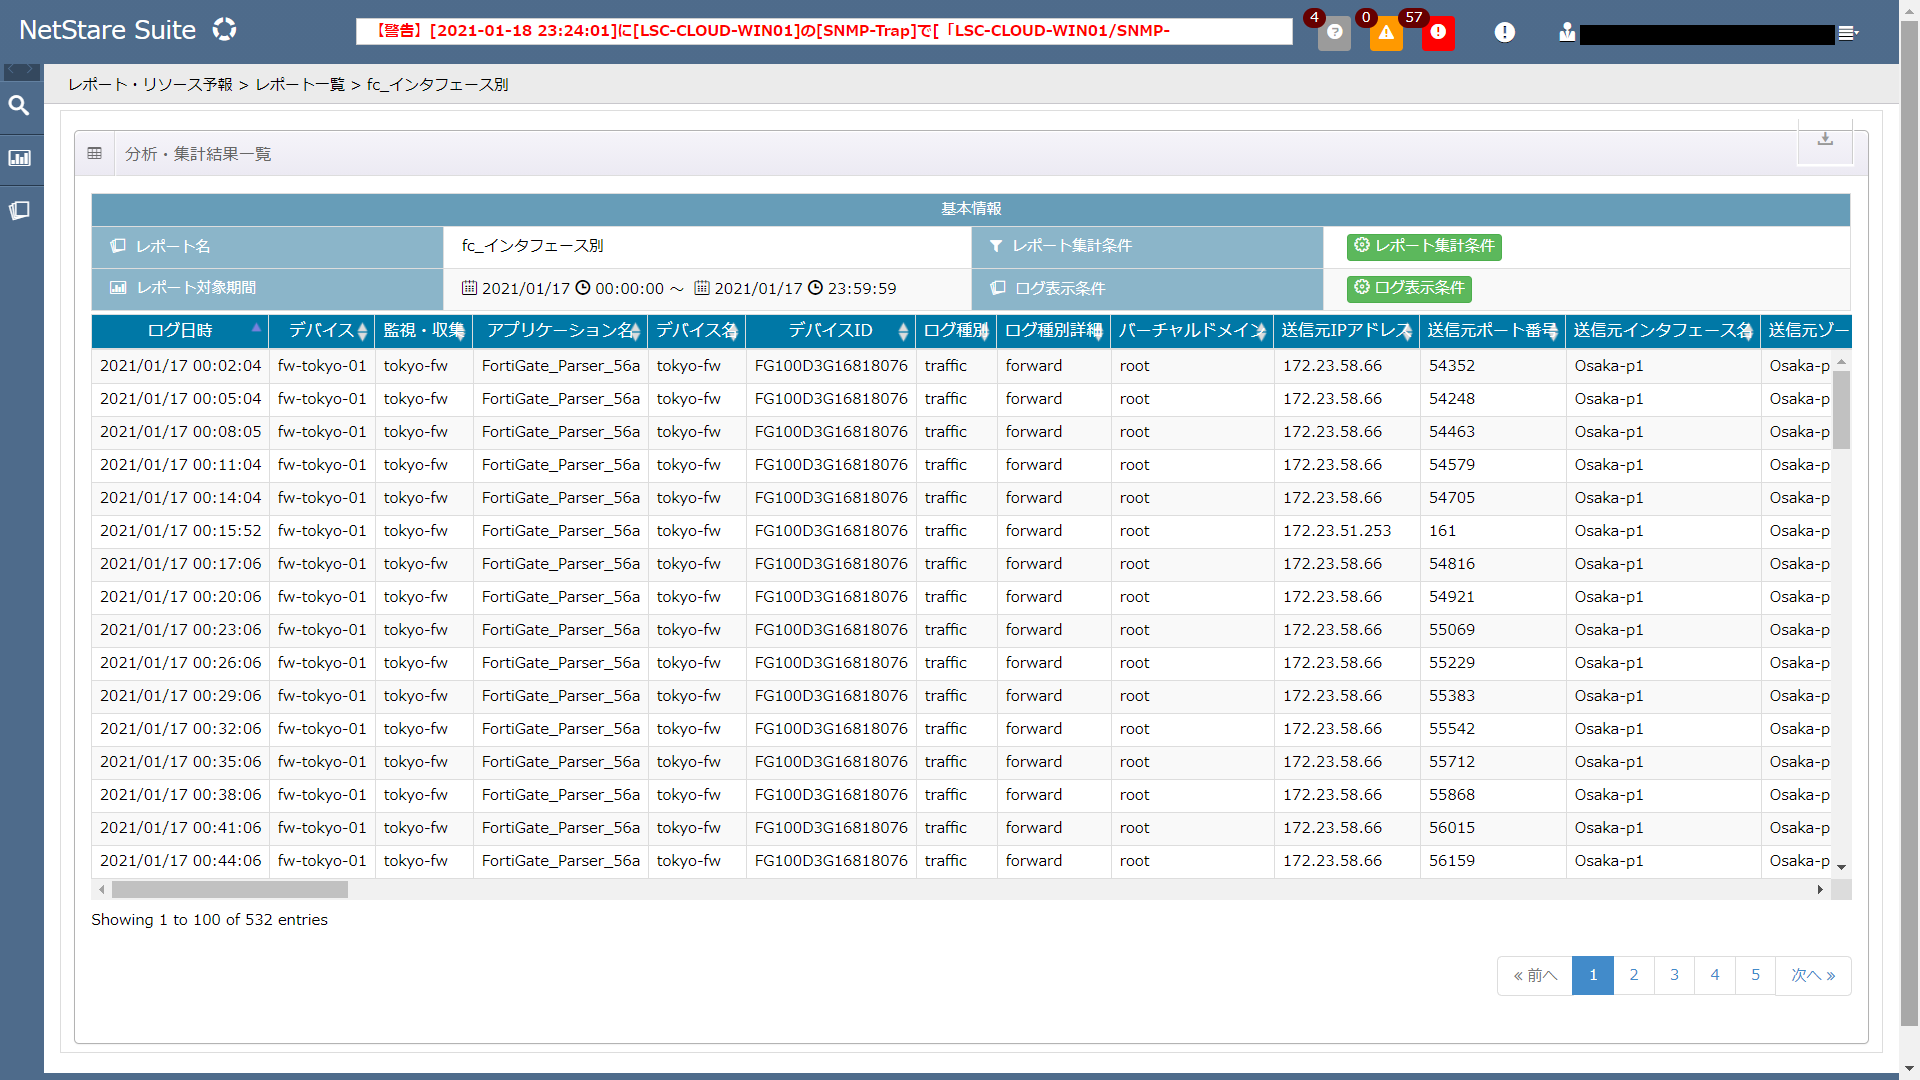Sort by ログ日時 column header
The height and width of the screenshot is (1080, 1920).
coord(180,331)
